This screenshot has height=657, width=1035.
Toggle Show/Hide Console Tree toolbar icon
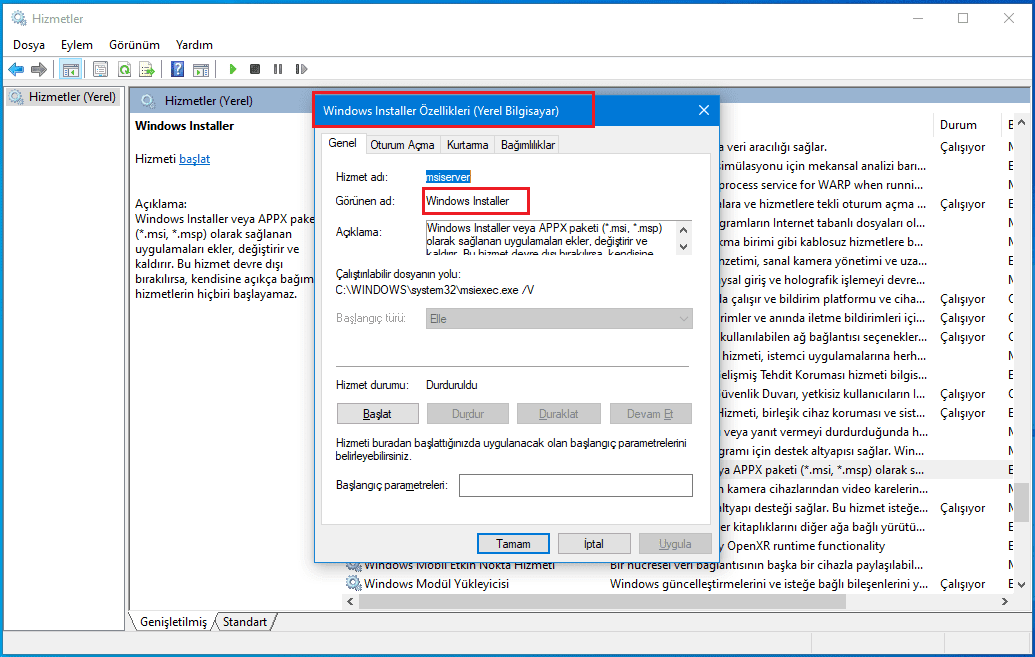(x=71, y=69)
